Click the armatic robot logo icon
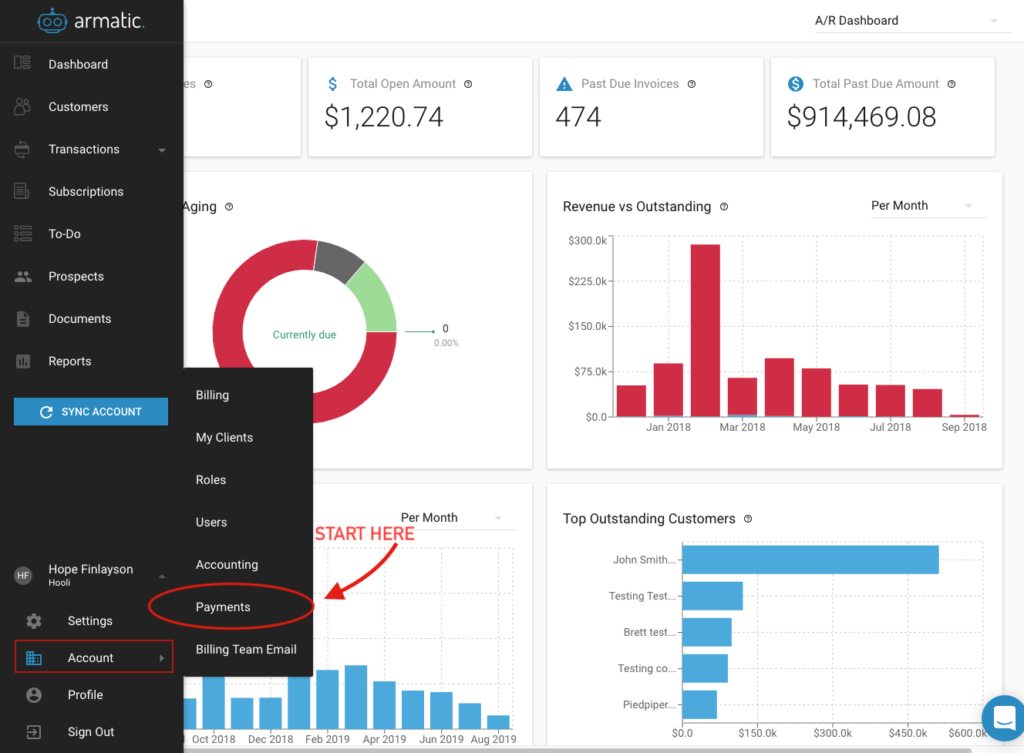 tap(52, 21)
